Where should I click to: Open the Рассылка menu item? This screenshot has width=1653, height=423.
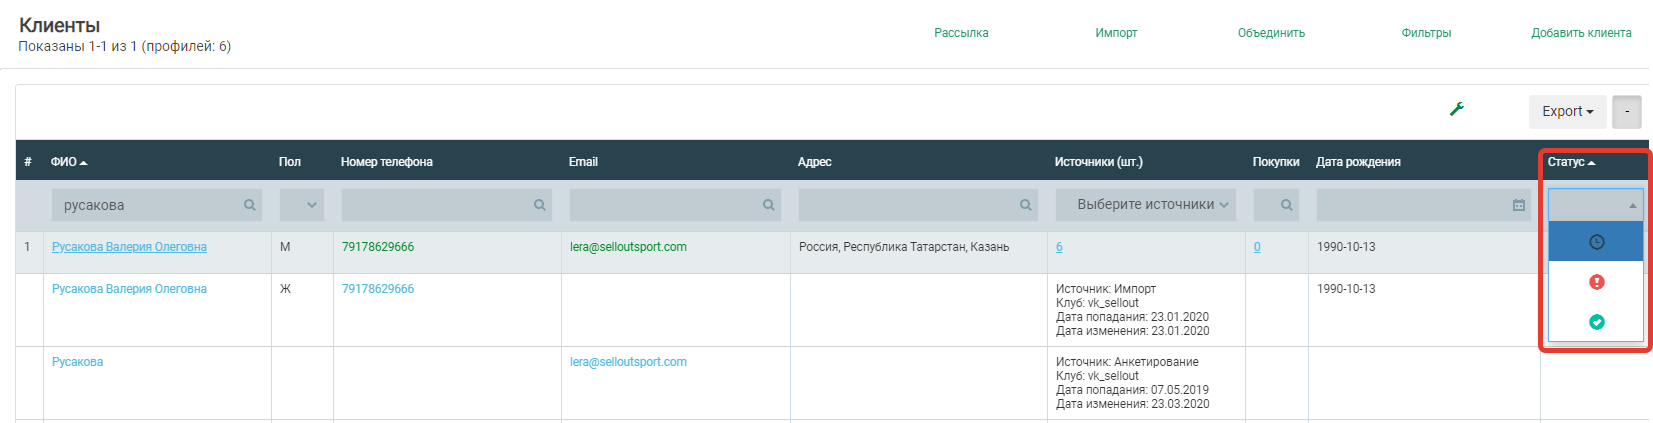(961, 33)
